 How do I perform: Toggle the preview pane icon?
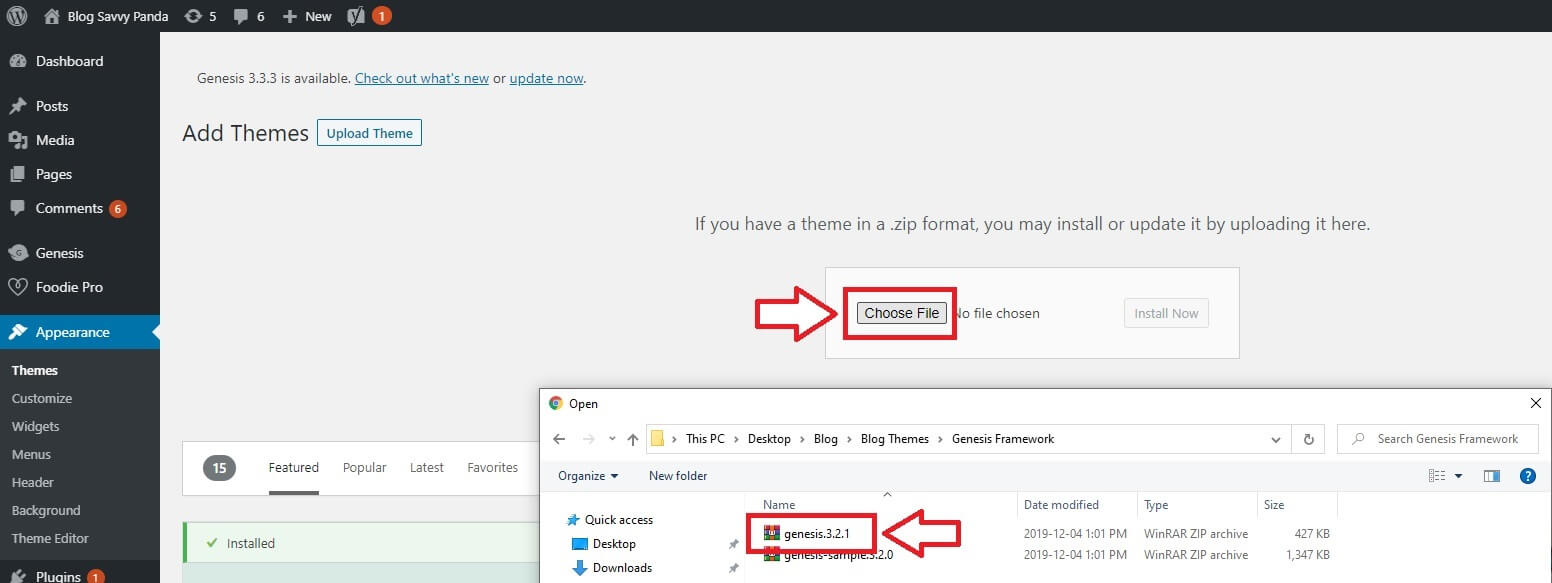[x=1491, y=476]
